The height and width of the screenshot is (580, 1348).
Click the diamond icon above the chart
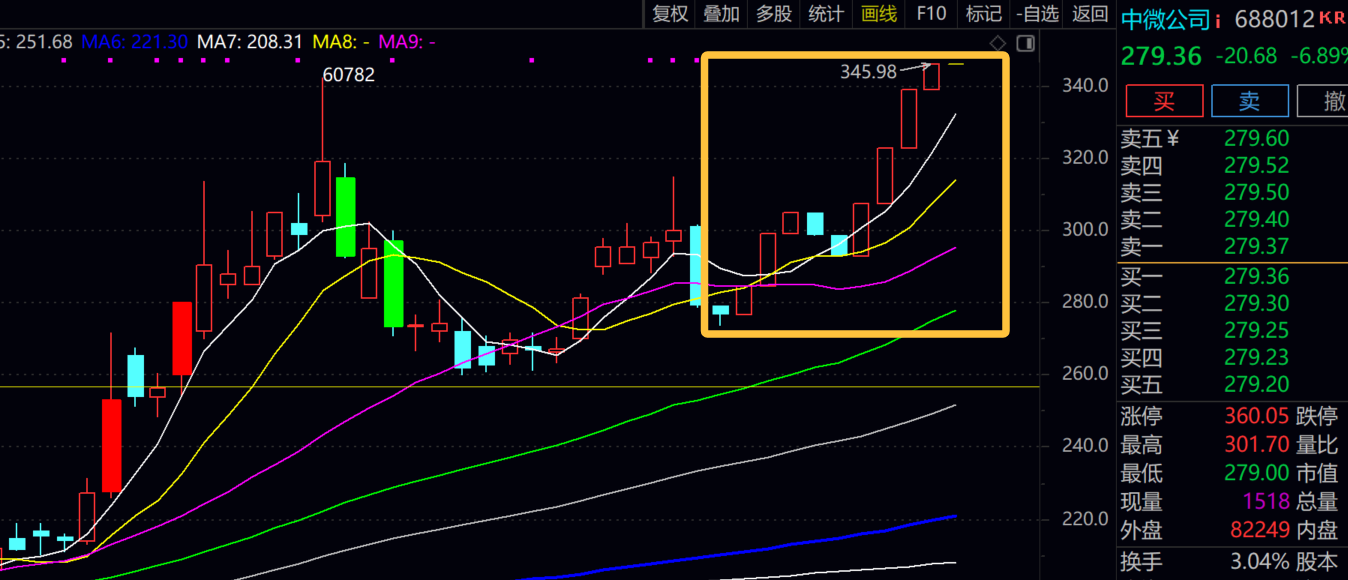(x=997, y=43)
